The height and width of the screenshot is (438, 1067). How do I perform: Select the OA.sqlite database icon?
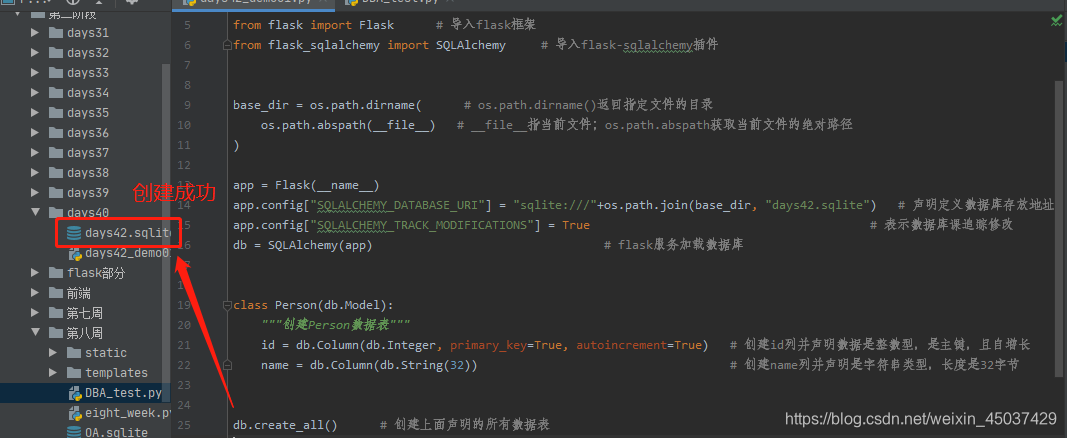[73, 432]
